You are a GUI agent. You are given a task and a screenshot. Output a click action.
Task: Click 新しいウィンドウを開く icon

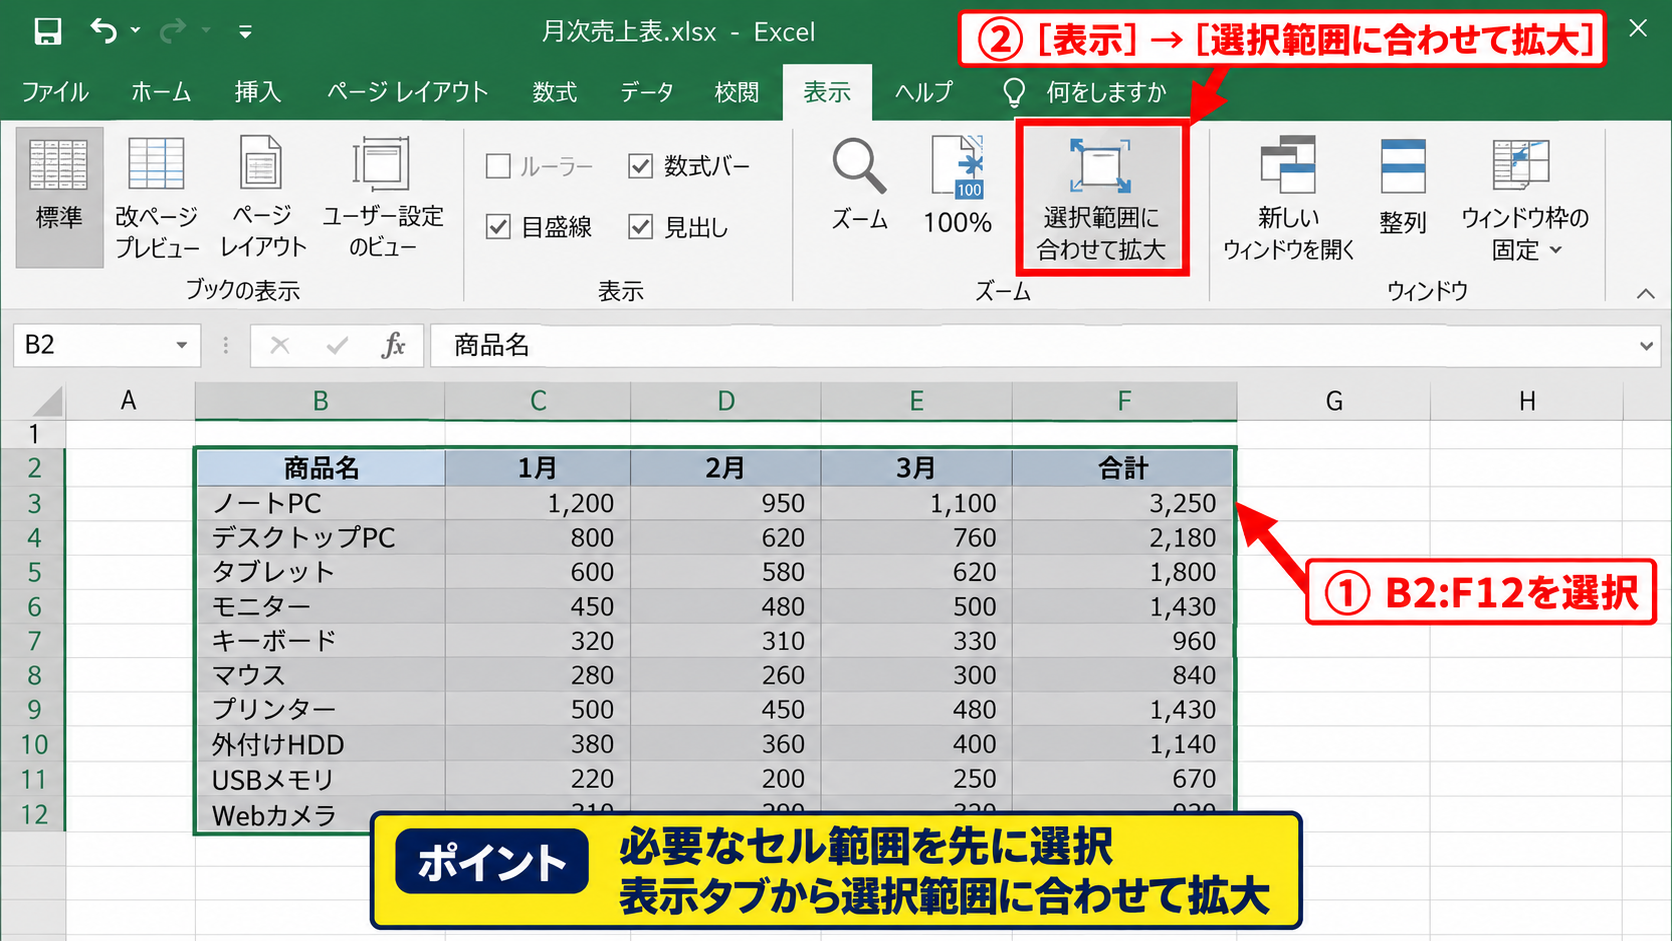1288,198
